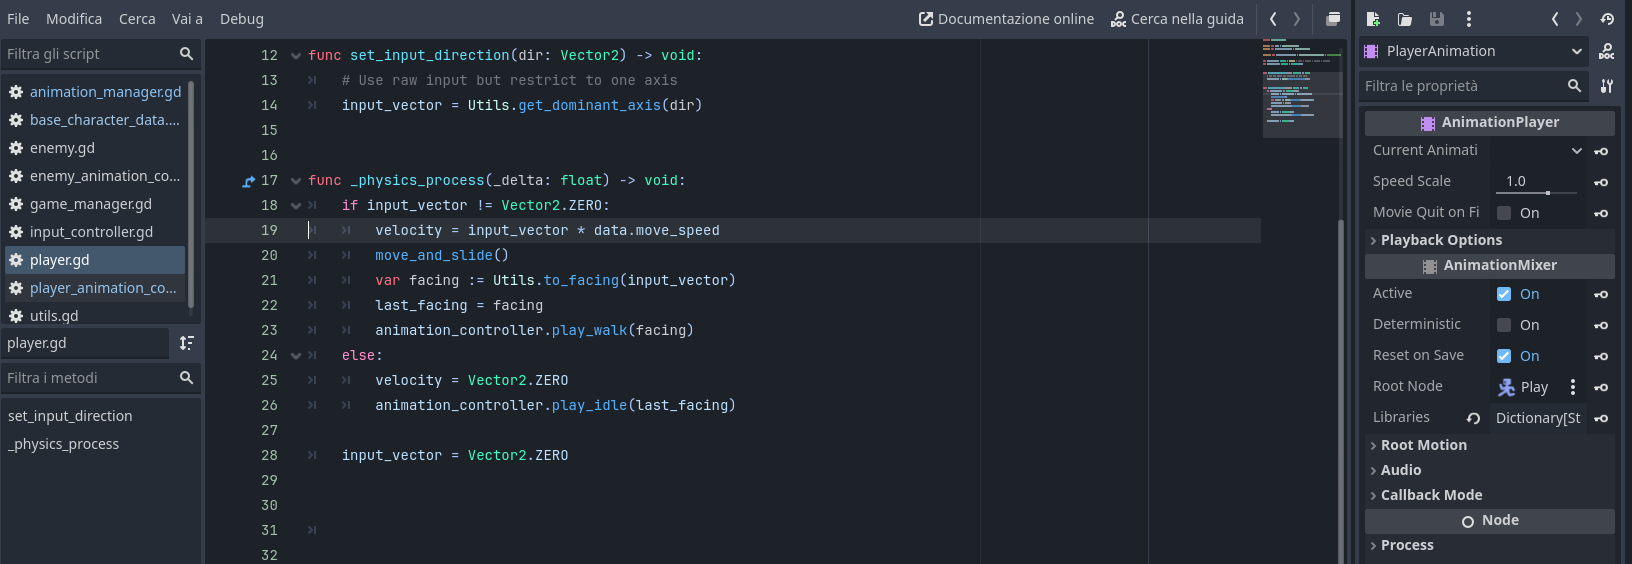The width and height of the screenshot is (1632, 564).
Task: Click the create new resource icon
Action: (1373, 19)
